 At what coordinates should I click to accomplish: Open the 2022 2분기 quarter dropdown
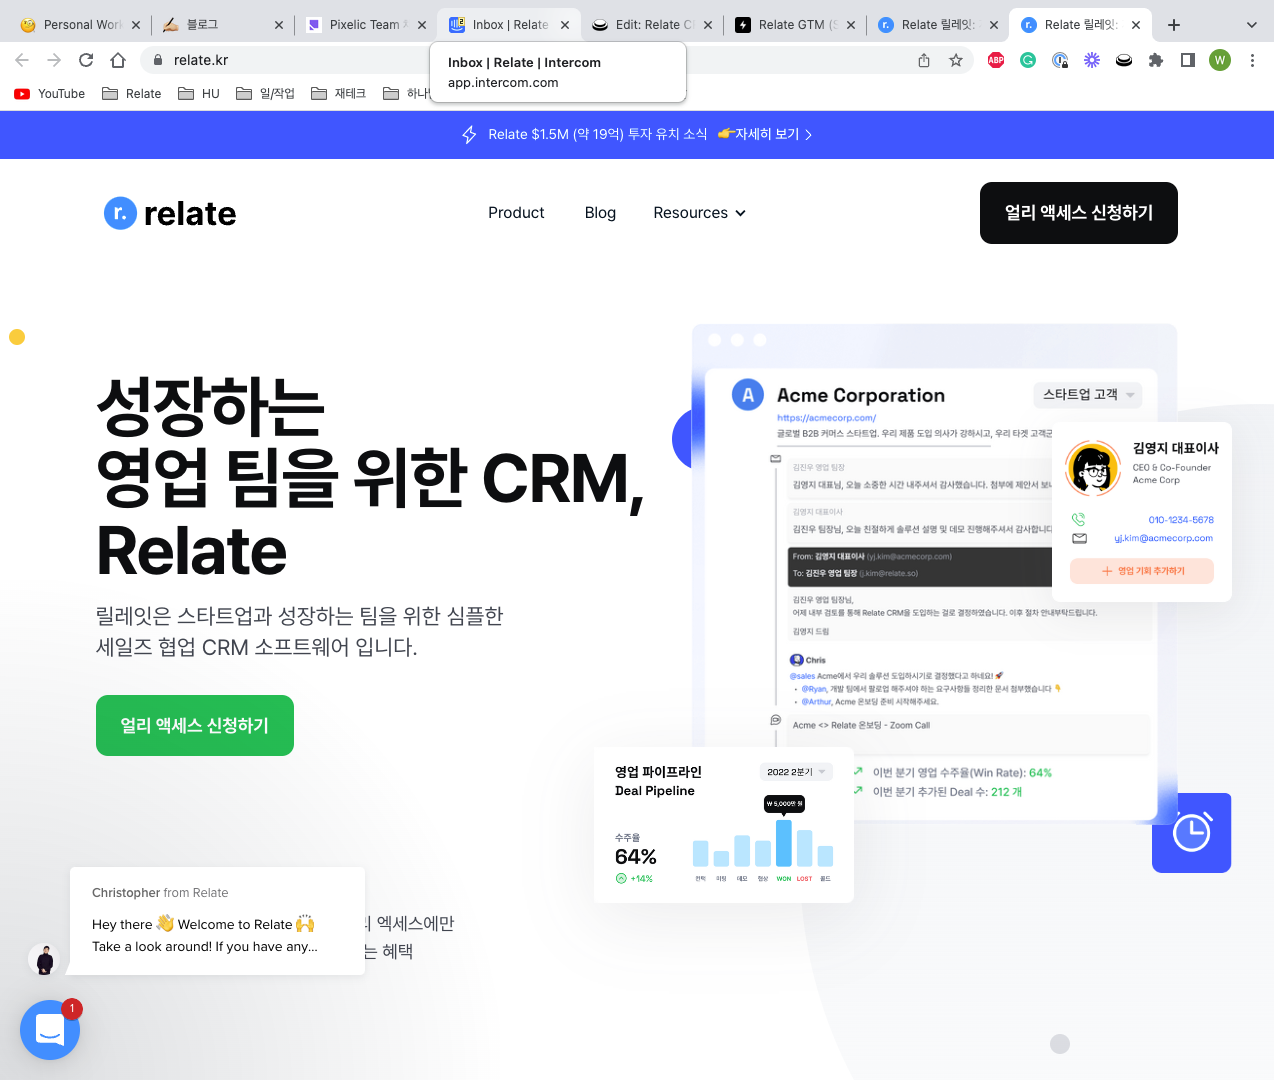pos(796,772)
